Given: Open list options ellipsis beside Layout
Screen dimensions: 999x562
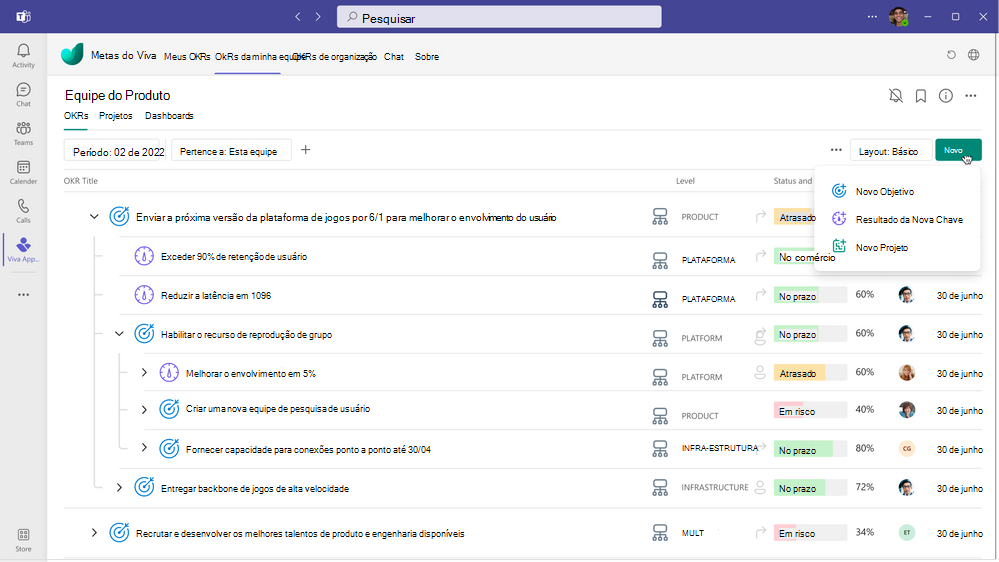Looking at the screenshot, I should click(836, 150).
